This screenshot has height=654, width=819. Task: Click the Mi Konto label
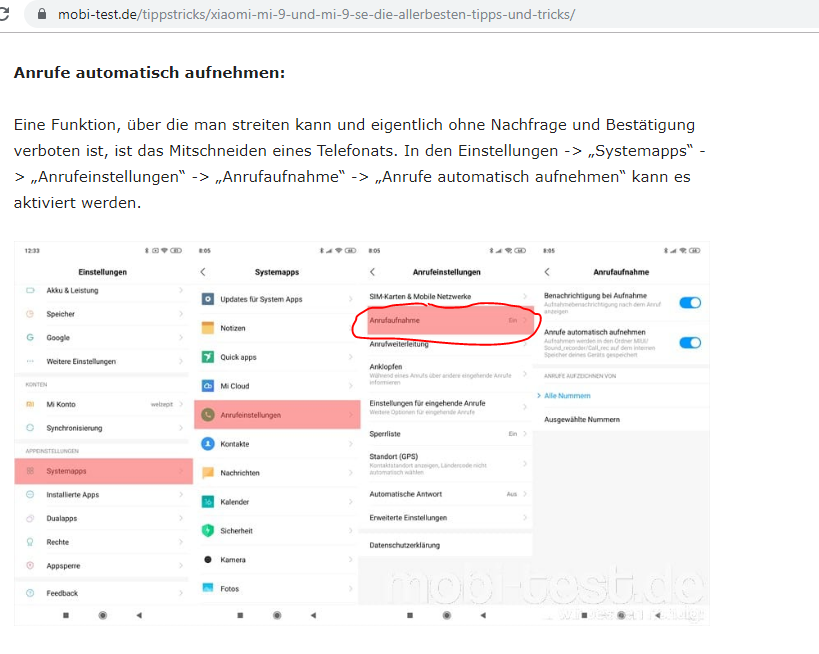pyautogui.click(x=61, y=404)
